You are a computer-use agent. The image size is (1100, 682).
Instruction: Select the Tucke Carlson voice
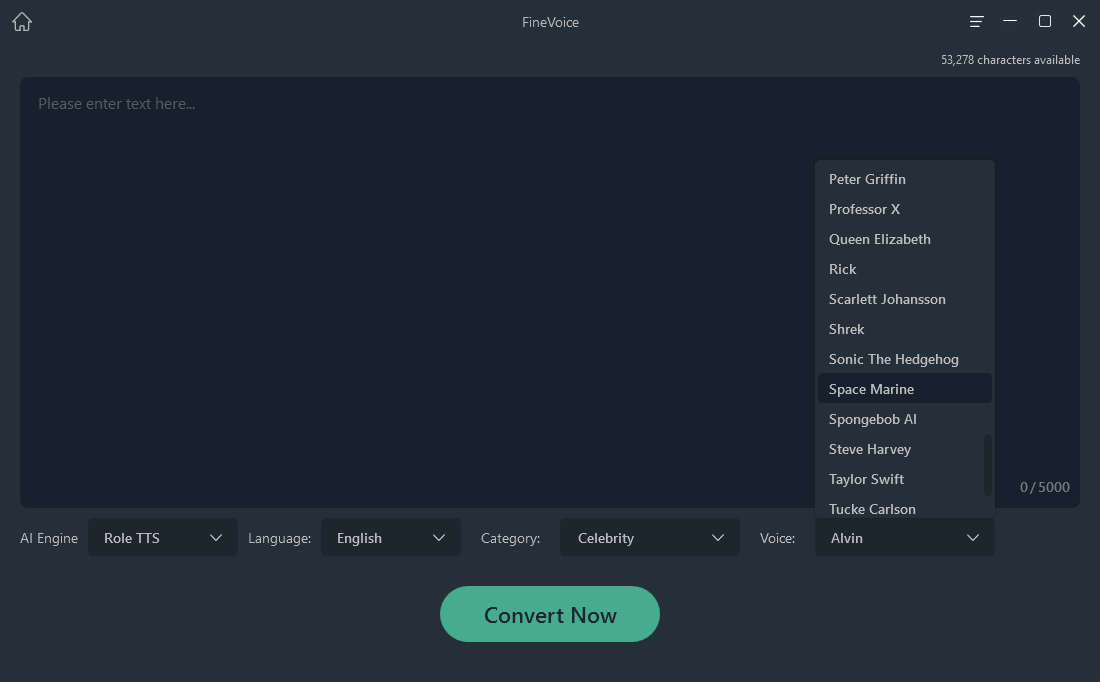point(904,508)
